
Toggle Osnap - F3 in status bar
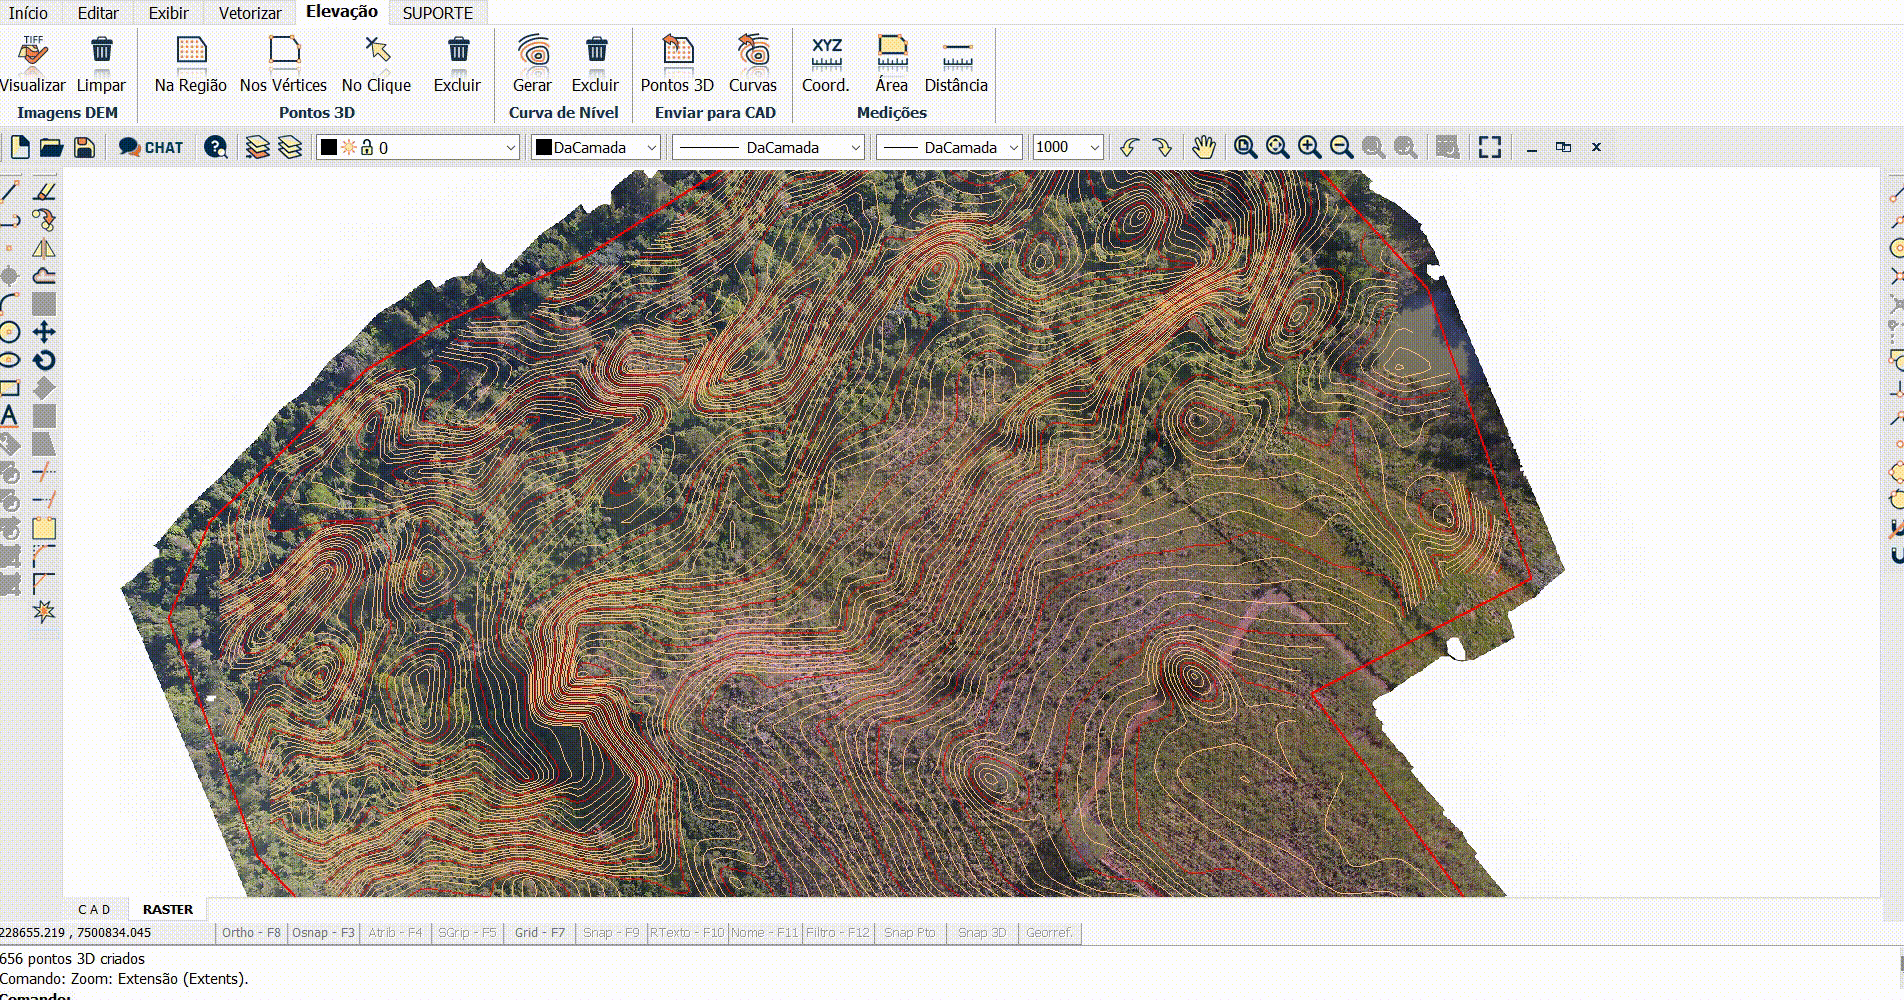point(323,933)
